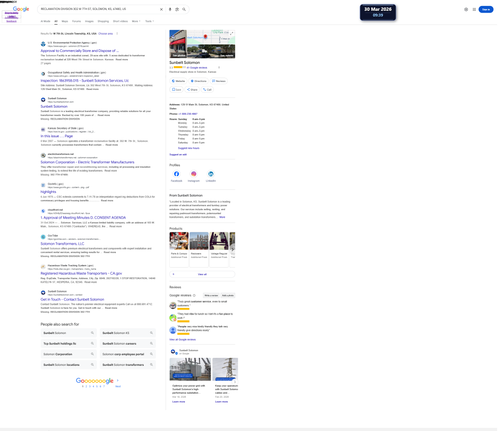Search related term 'Solomon corp employee portal'
Screen dimensions: 500x431
pyautogui.click(x=127, y=354)
